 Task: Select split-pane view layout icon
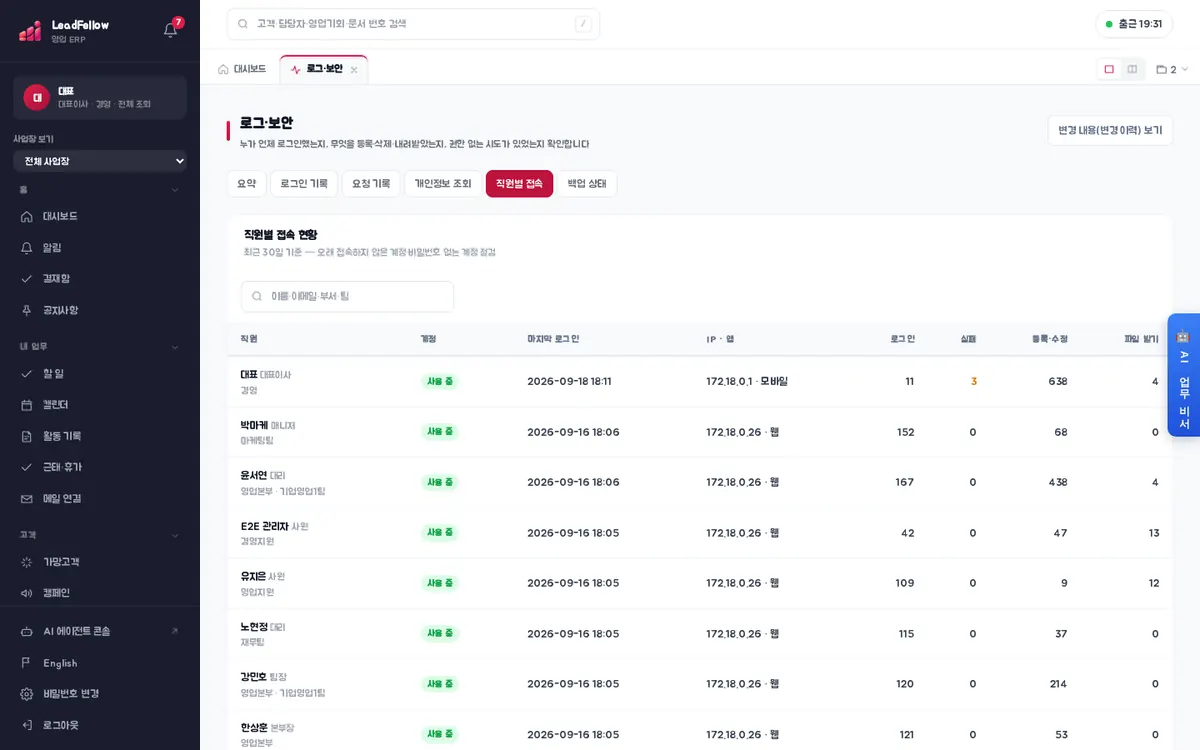coord(1132,69)
